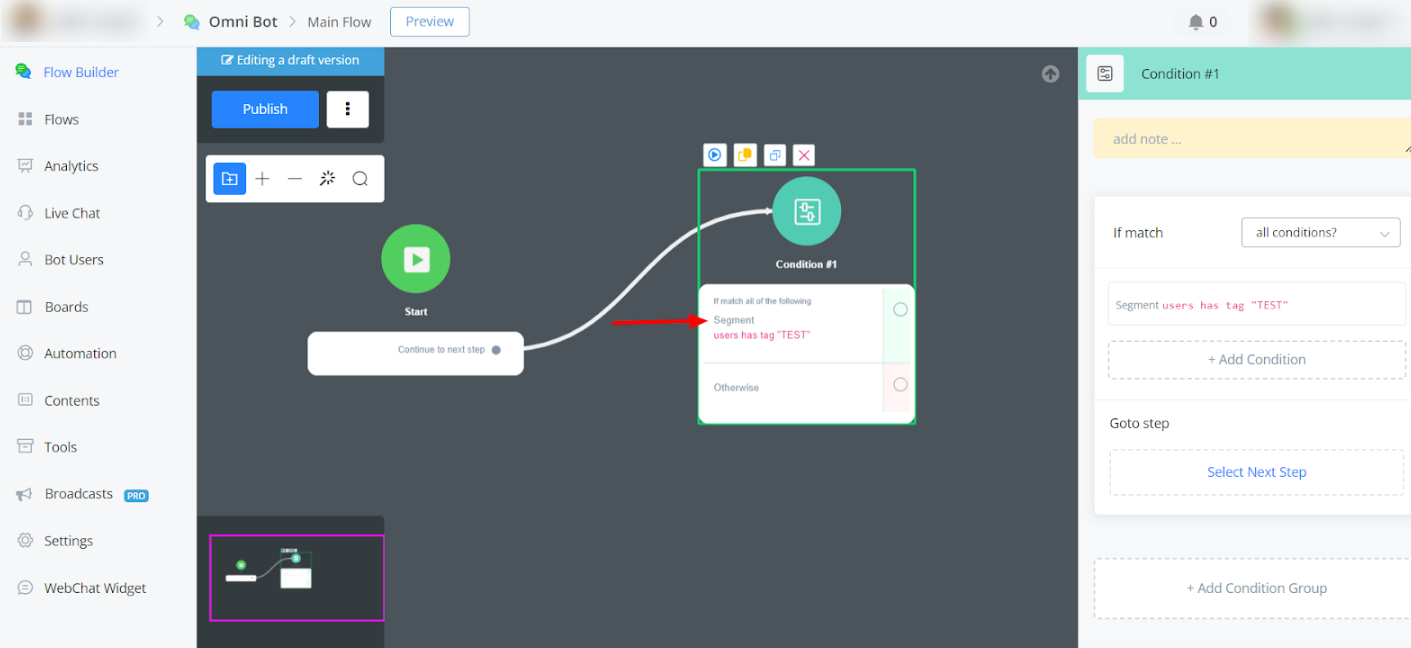Click the add note input field
Screen dimensions: 1411x648
pos(1250,139)
